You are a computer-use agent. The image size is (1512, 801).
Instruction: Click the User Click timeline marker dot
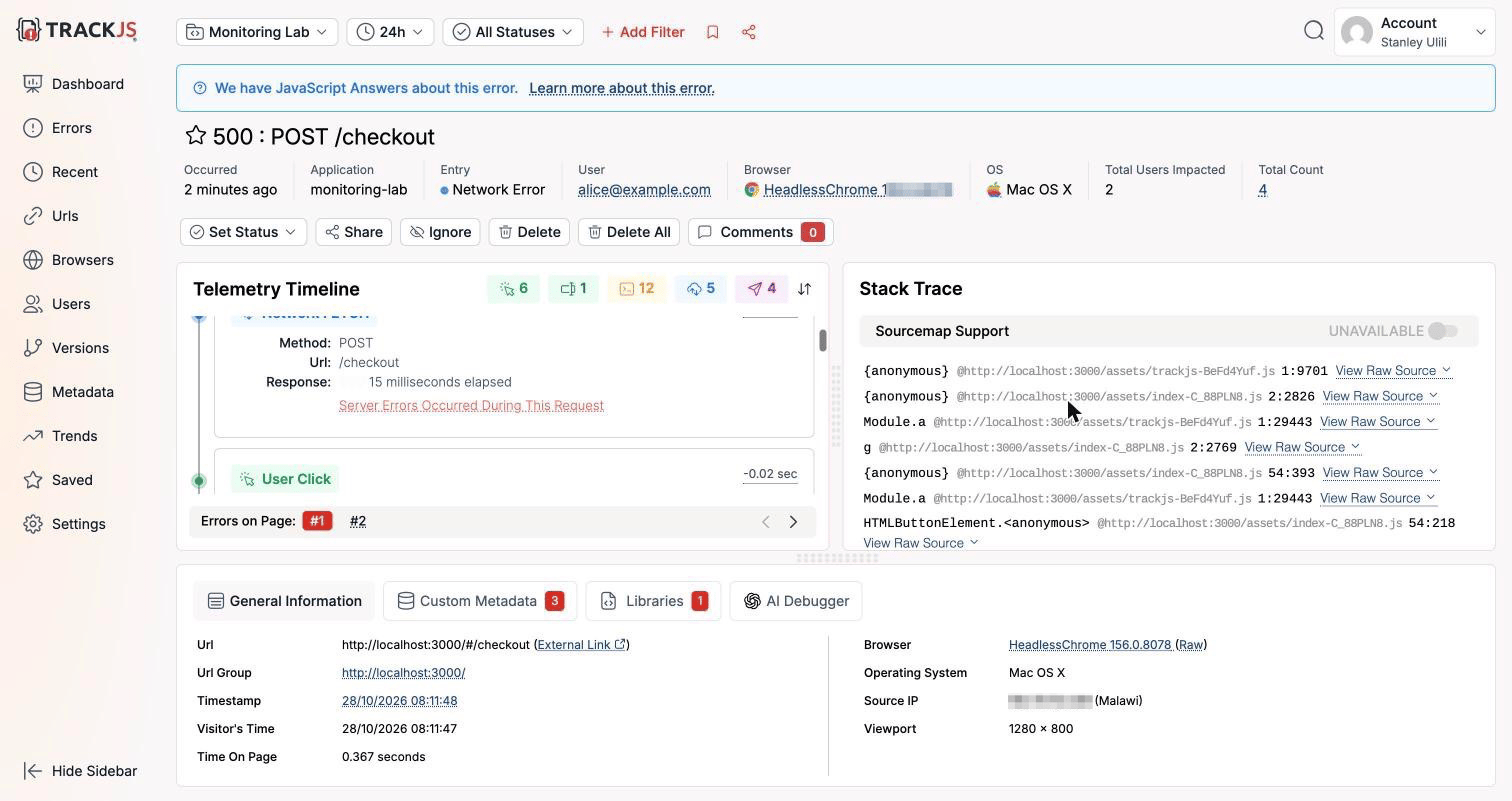click(199, 481)
